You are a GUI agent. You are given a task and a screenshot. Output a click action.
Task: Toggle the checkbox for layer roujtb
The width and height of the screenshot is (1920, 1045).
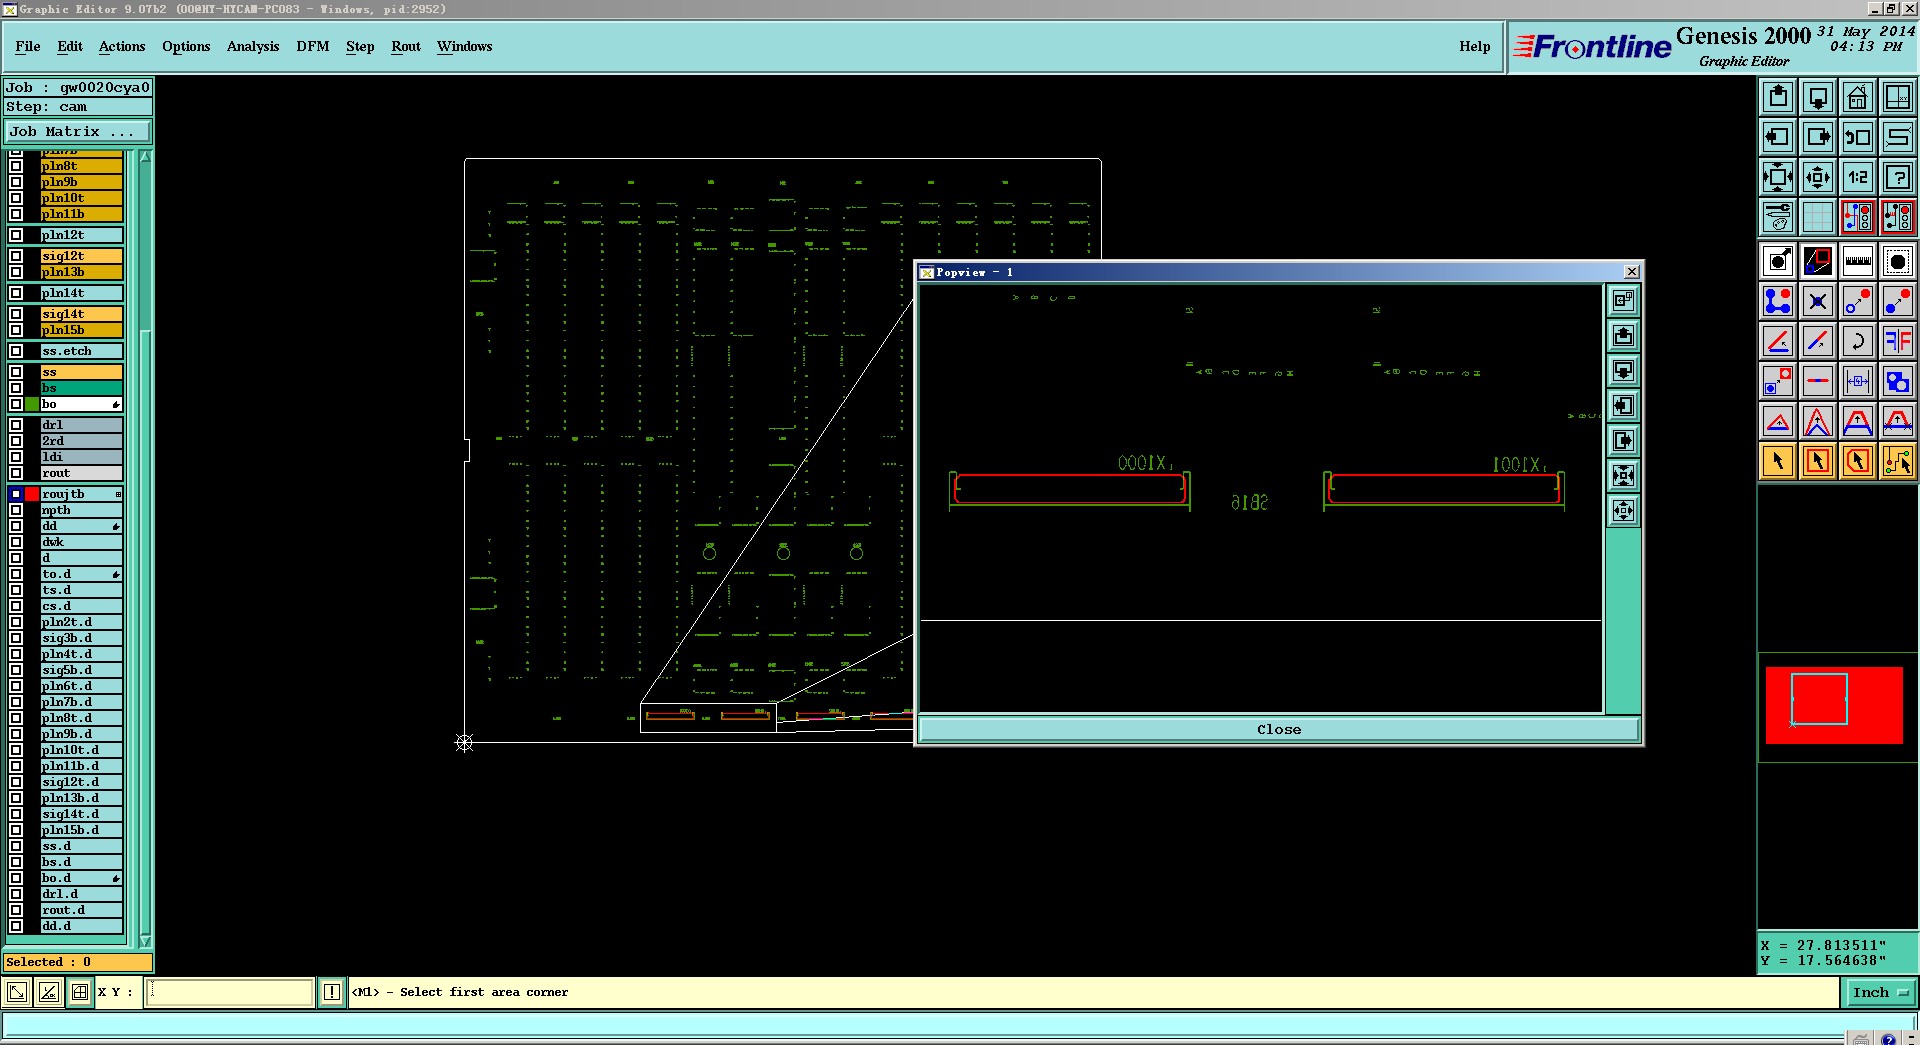pyautogui.click(x=16, y=494)
